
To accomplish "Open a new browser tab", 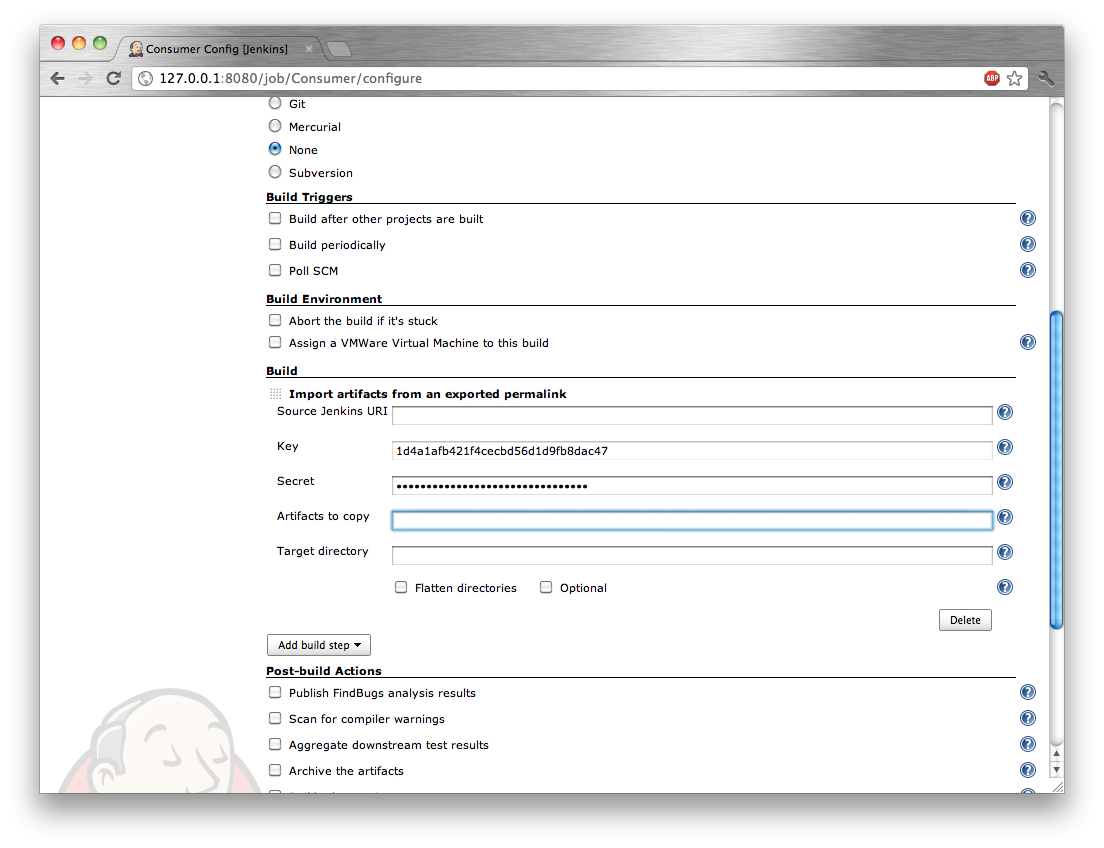I will pos(339,49).
